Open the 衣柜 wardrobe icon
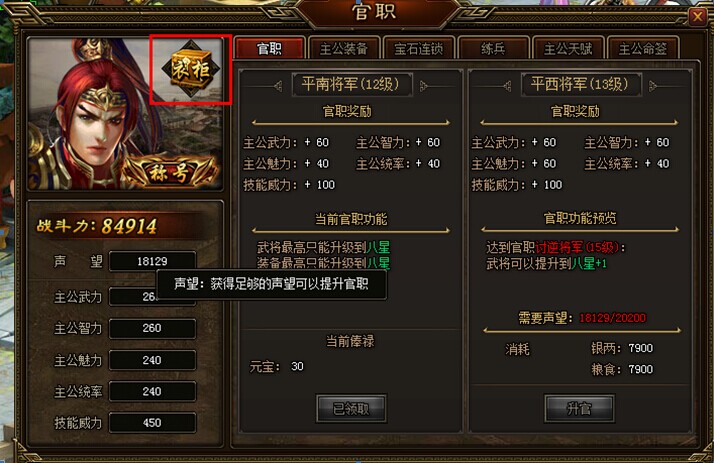This screenshot has height=463, width=714. pyautogui.click(x=191, y=69)
